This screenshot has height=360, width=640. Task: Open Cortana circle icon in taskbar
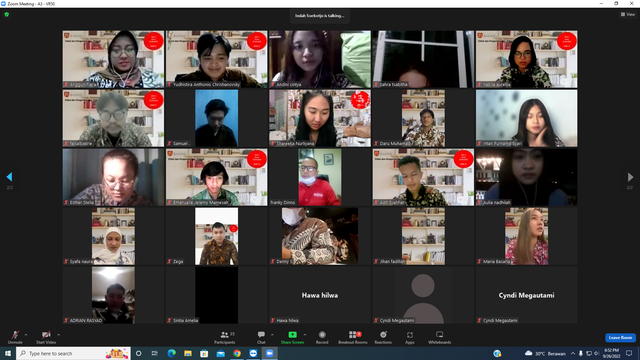tap(139, 353)
